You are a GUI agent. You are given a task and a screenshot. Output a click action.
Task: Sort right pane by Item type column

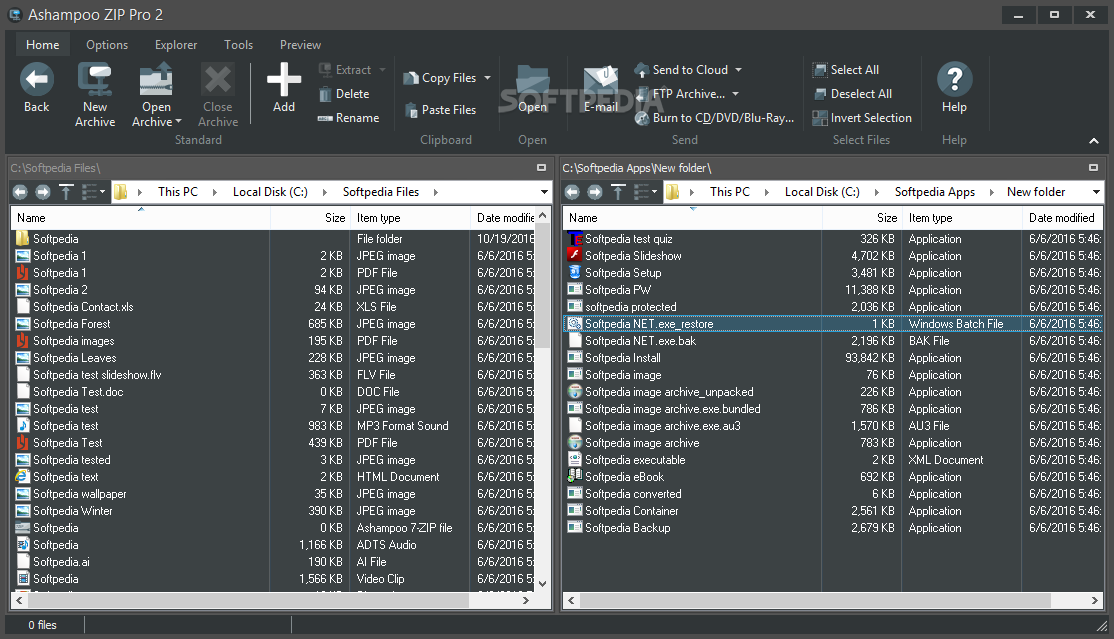962,218
